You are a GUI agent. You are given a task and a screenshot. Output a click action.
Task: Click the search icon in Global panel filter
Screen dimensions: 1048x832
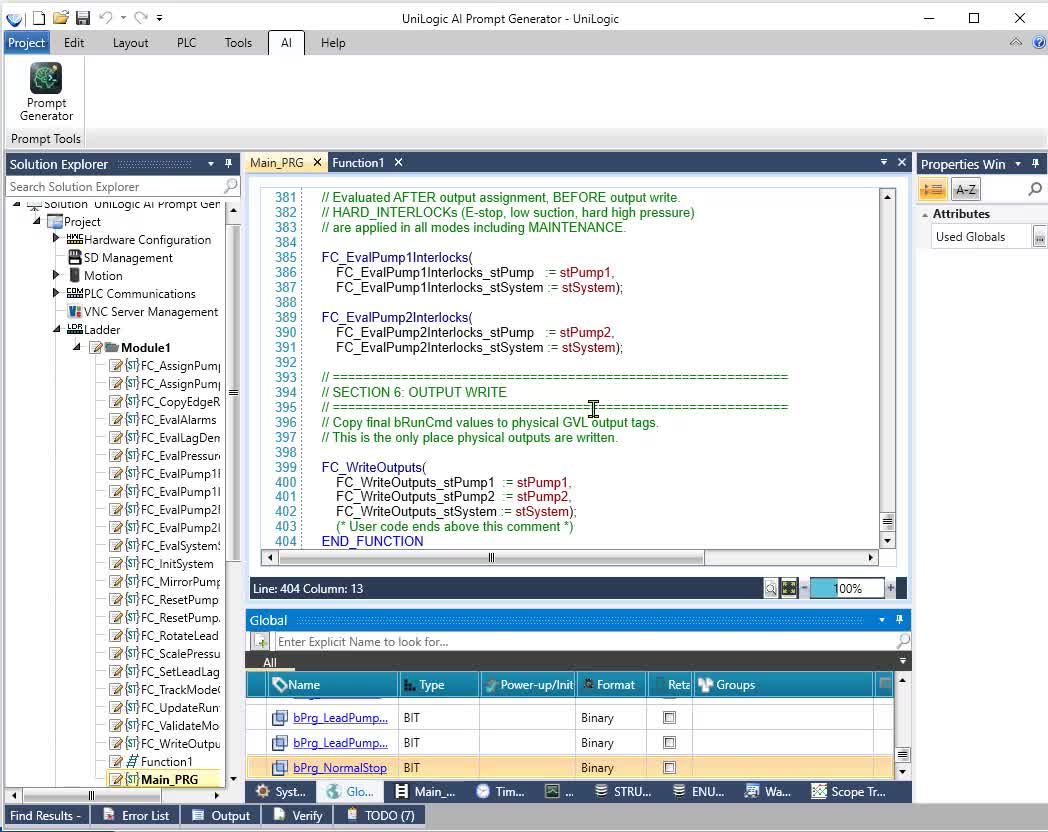[903, 641]
